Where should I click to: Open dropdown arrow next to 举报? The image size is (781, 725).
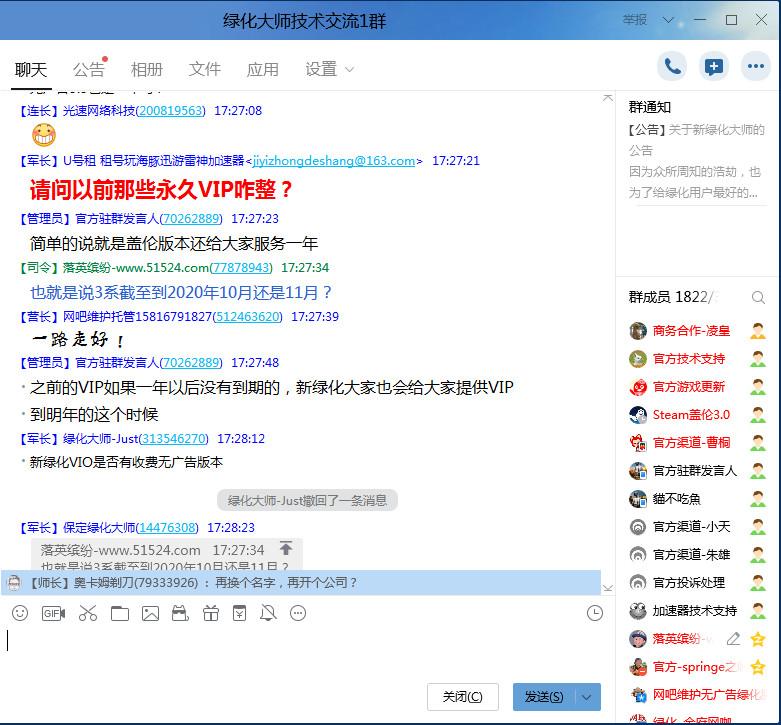tap(668, 20)
